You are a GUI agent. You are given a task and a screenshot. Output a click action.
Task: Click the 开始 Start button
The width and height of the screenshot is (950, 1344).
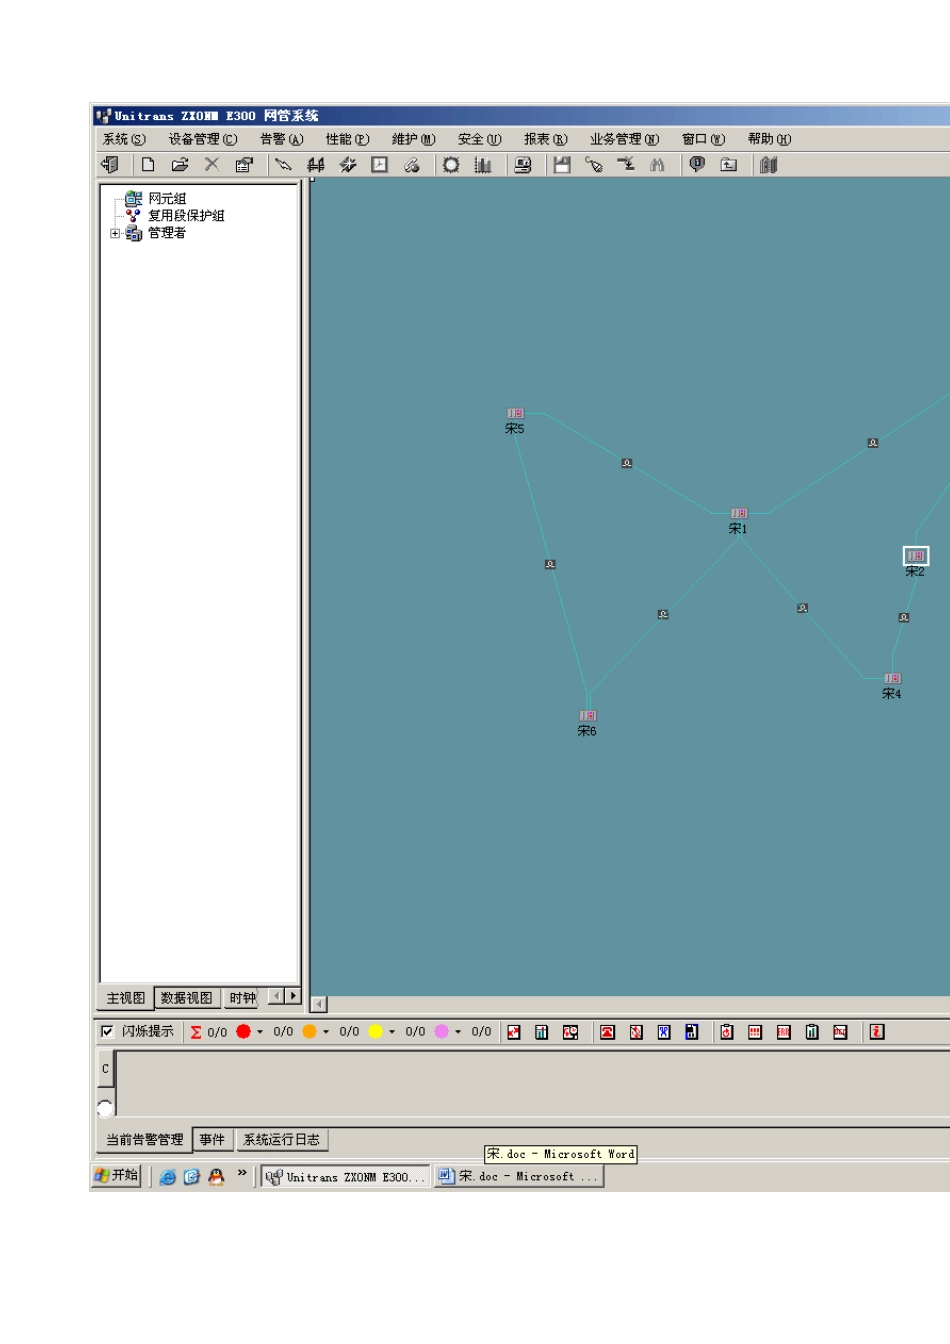tap(116, 1175)
